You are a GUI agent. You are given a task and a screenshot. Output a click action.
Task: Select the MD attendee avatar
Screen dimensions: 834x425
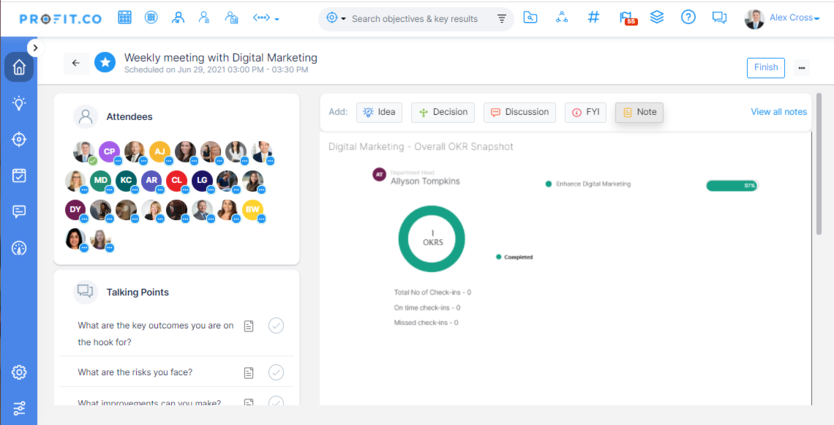tap(101, 181)
